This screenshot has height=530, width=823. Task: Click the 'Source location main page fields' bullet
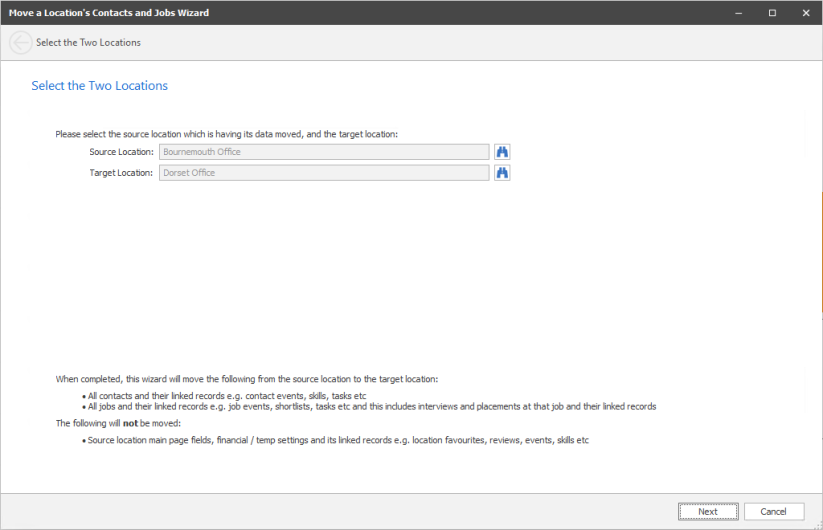pos(338,440)
